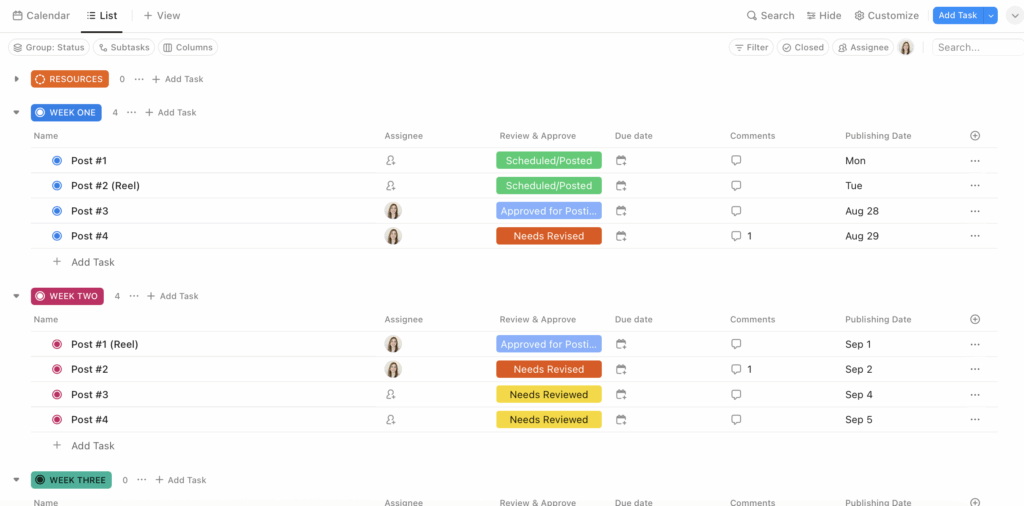This screenshot has width=1024, height=506.
Task: Click Add Task beside WEEK TWO header
Action: point(172,296)
